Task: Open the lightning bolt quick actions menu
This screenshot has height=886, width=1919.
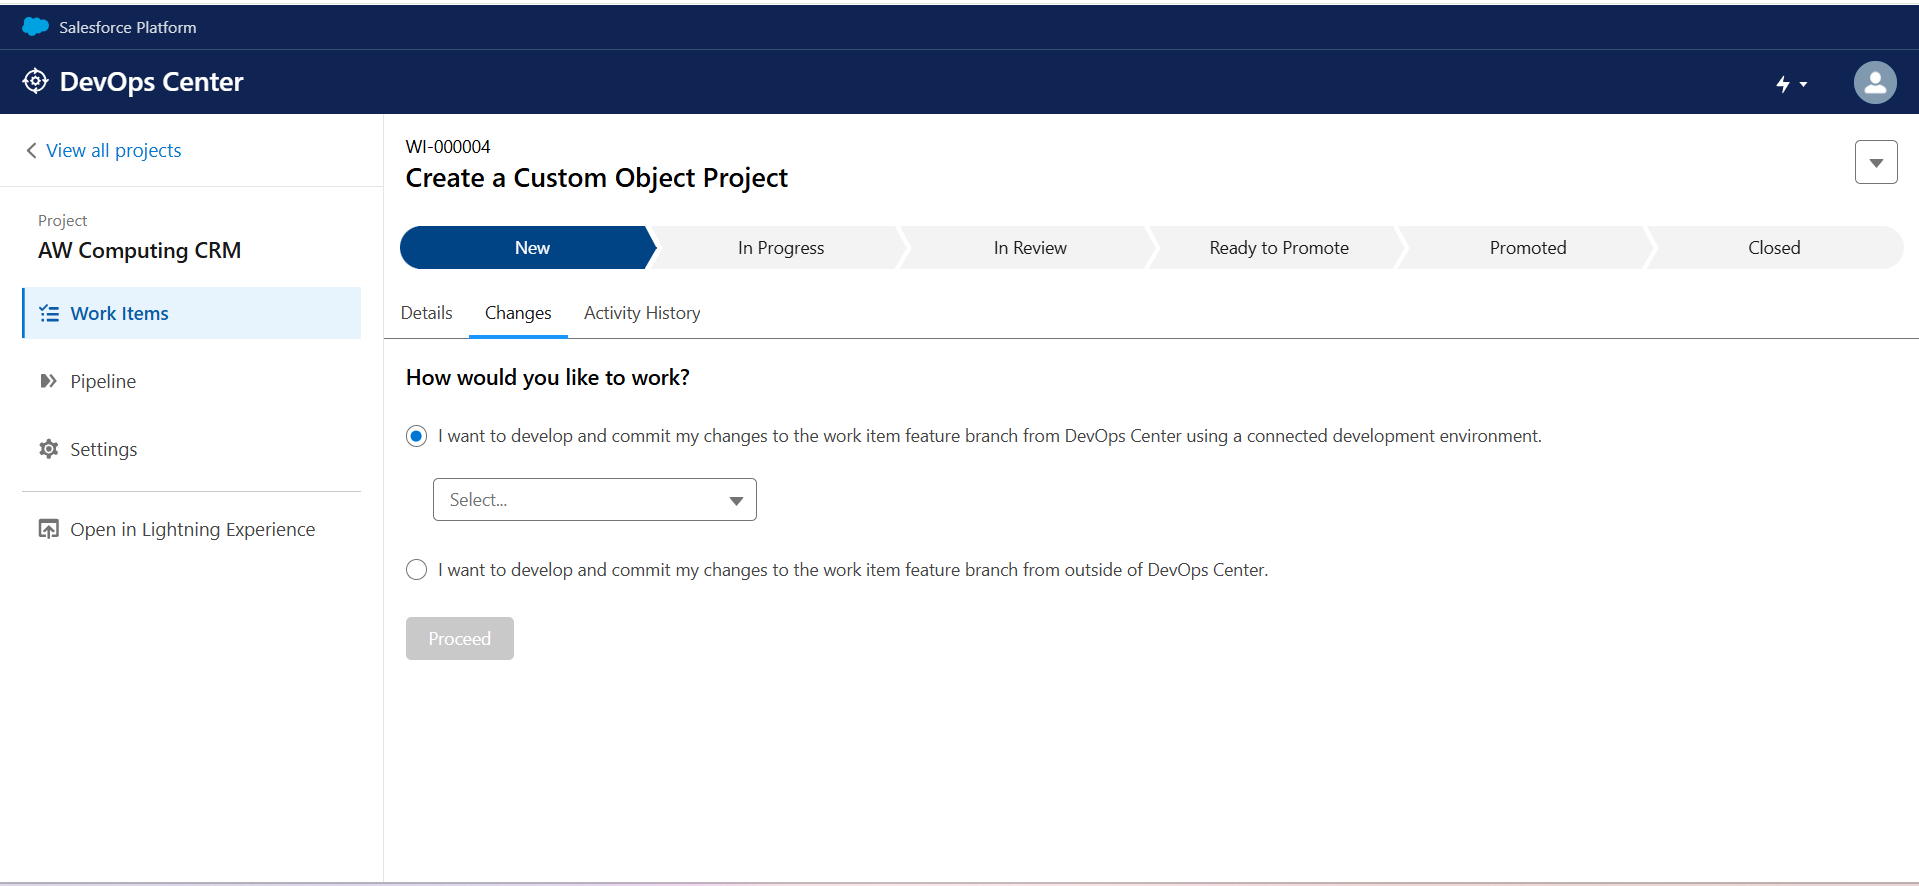Action: click(1791, 84)
